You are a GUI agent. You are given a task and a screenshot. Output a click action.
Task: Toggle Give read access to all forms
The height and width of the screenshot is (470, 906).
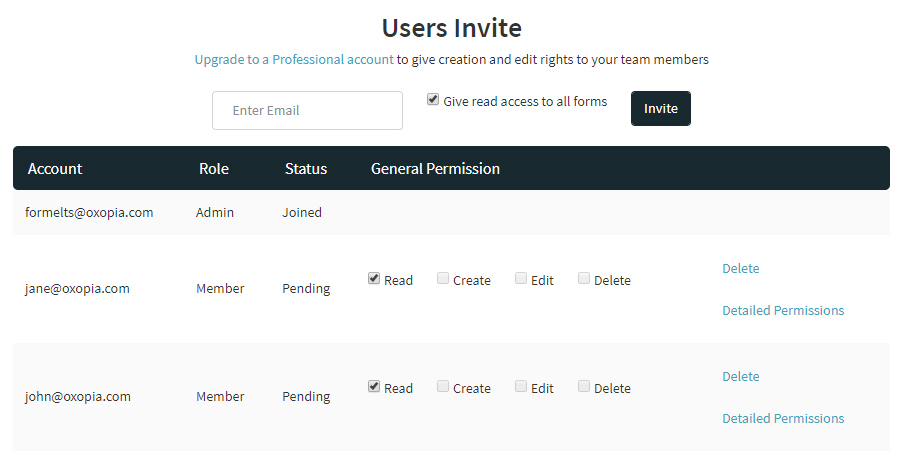[433, 100]
